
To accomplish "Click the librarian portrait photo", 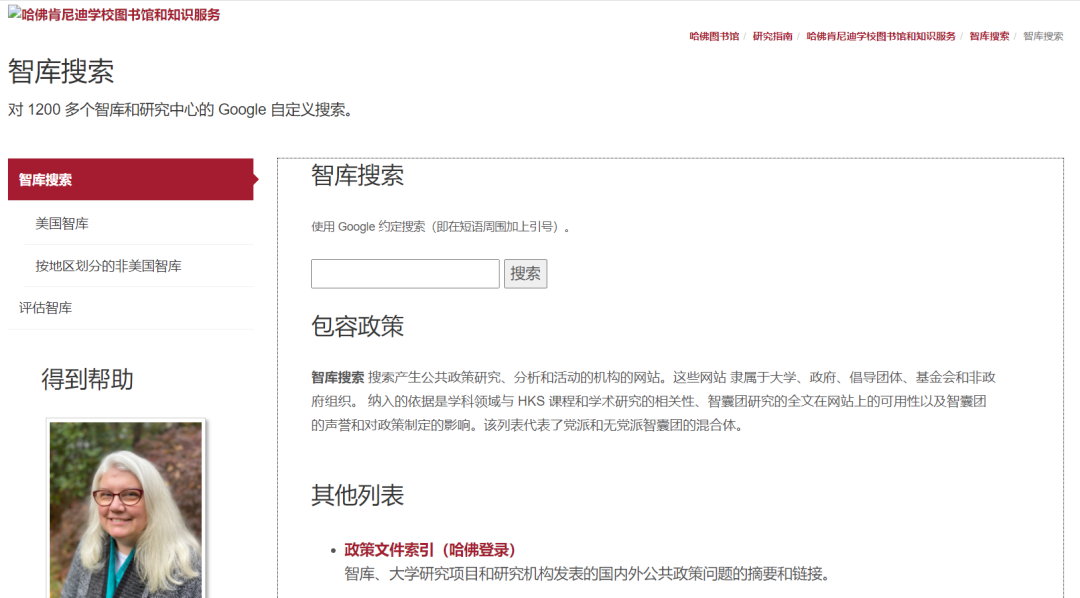I will coord(126,508).
